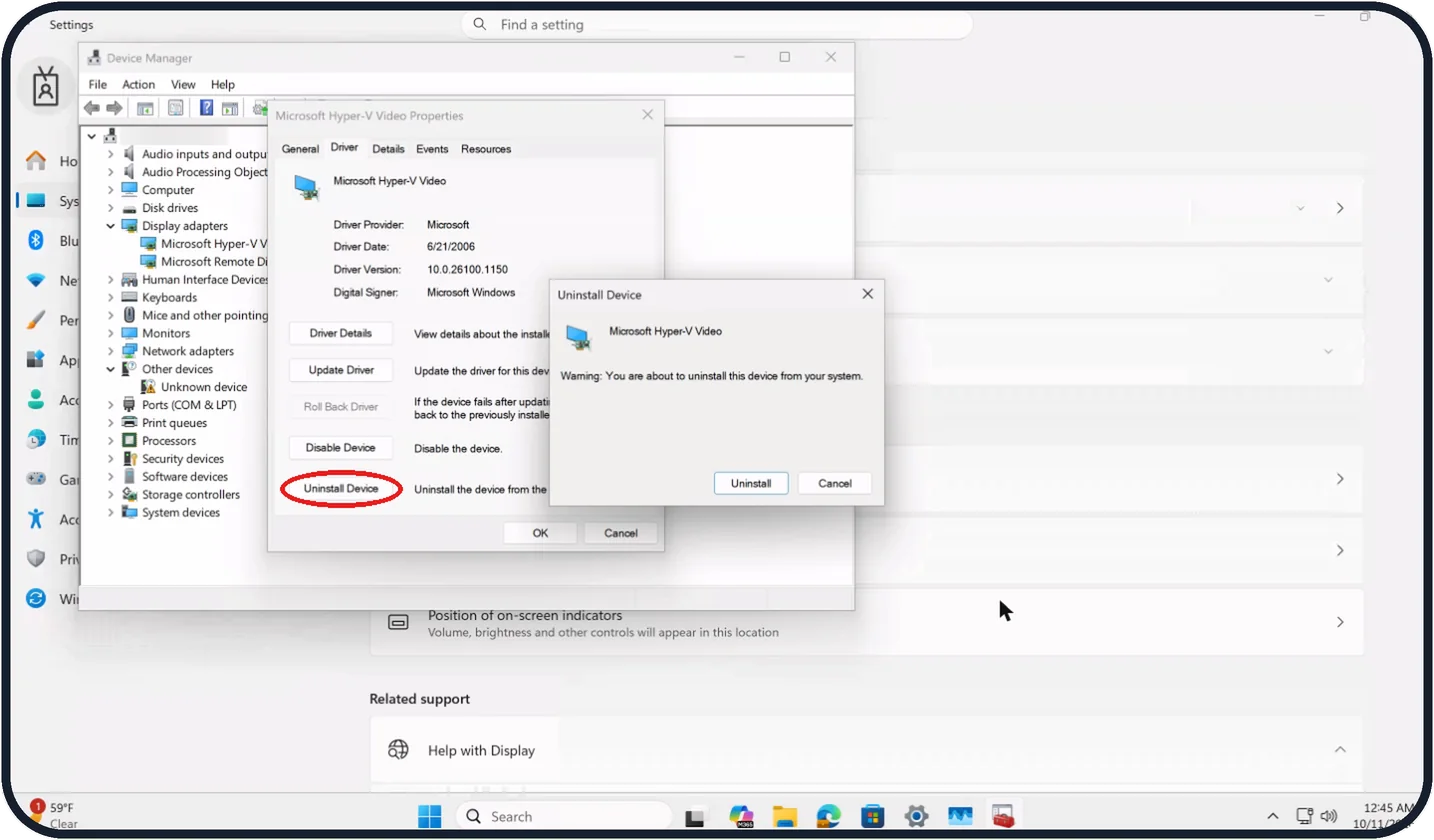The height and width of the screenshot is (840, 1434).
Task: Open Driver Details in the Properties window
Action: (341, 333)
